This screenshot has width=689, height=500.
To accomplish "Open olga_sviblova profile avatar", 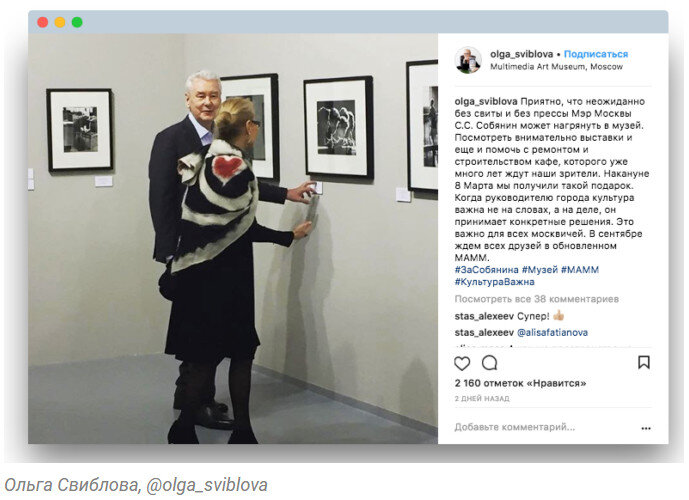I will click(468, 60).
